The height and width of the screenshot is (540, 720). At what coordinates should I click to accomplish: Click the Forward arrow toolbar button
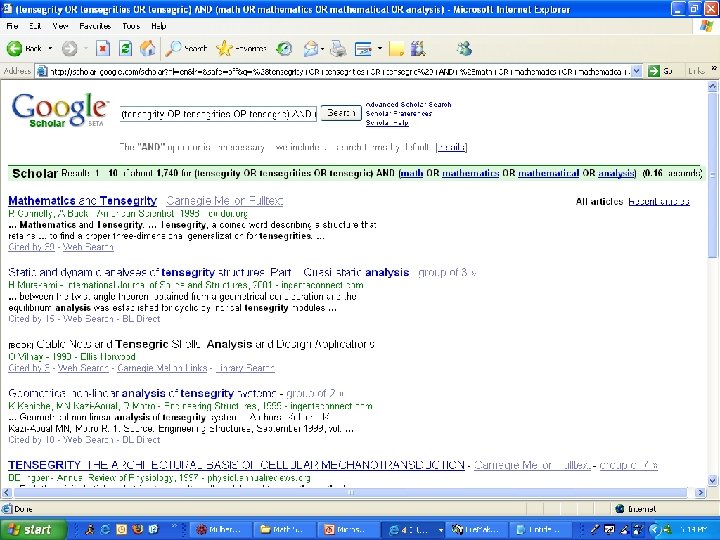pyautogui.click(x=69, y=48)
